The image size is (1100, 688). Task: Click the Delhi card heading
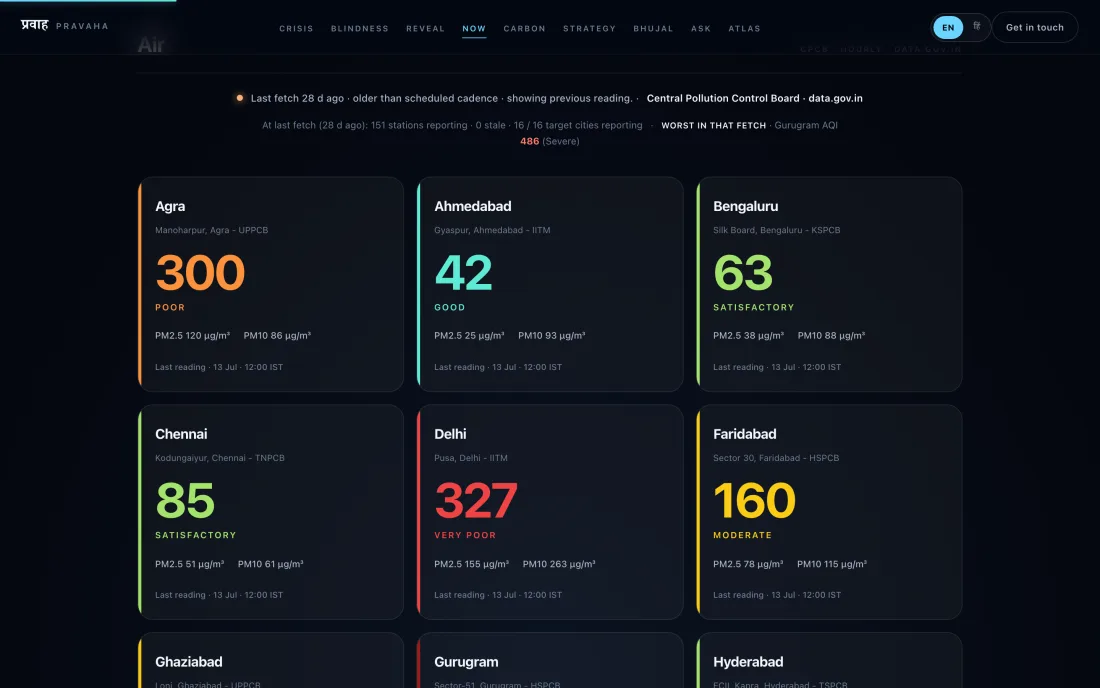[x=450, y=434]
